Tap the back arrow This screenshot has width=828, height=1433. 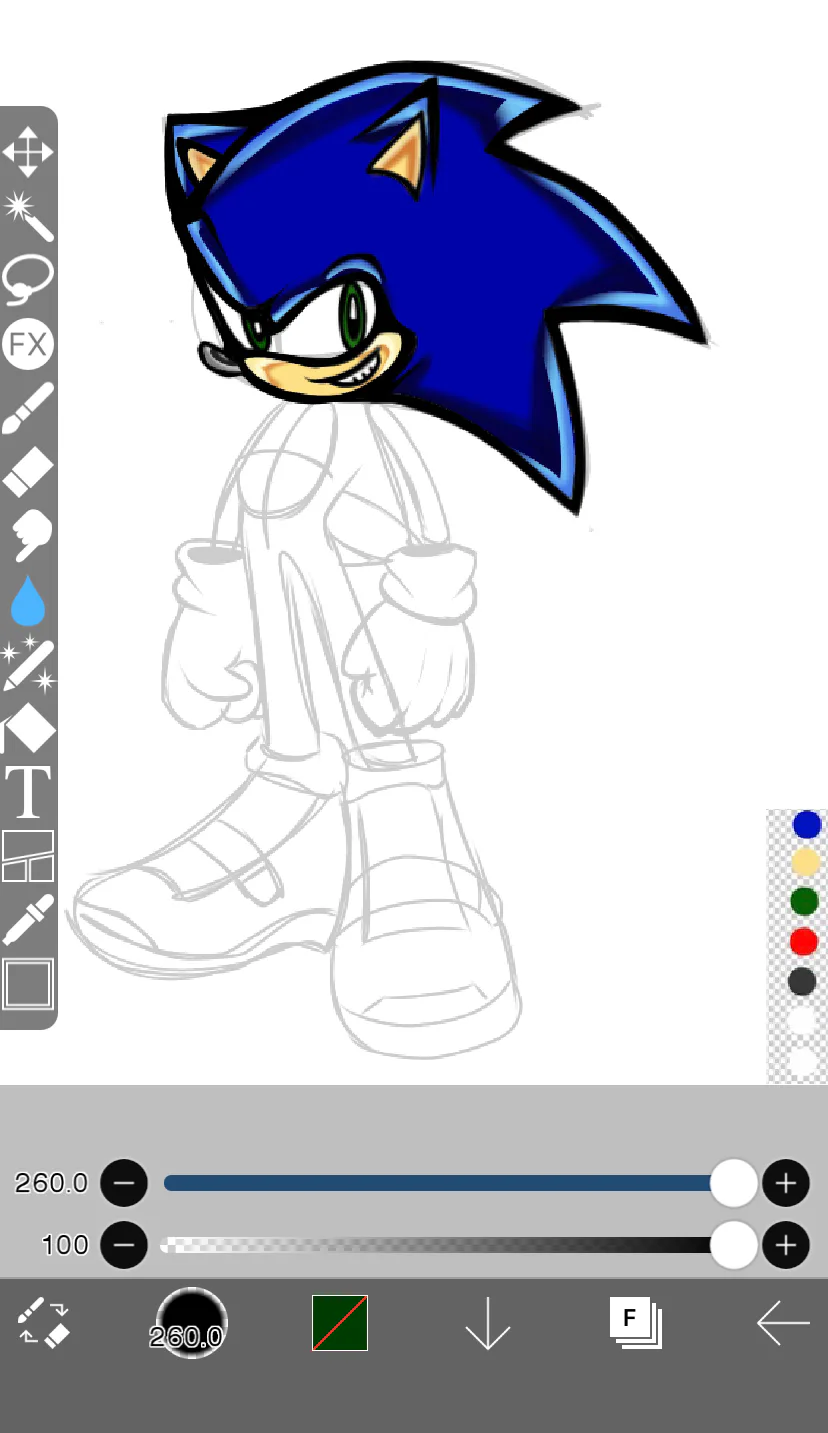[783, 1323]
